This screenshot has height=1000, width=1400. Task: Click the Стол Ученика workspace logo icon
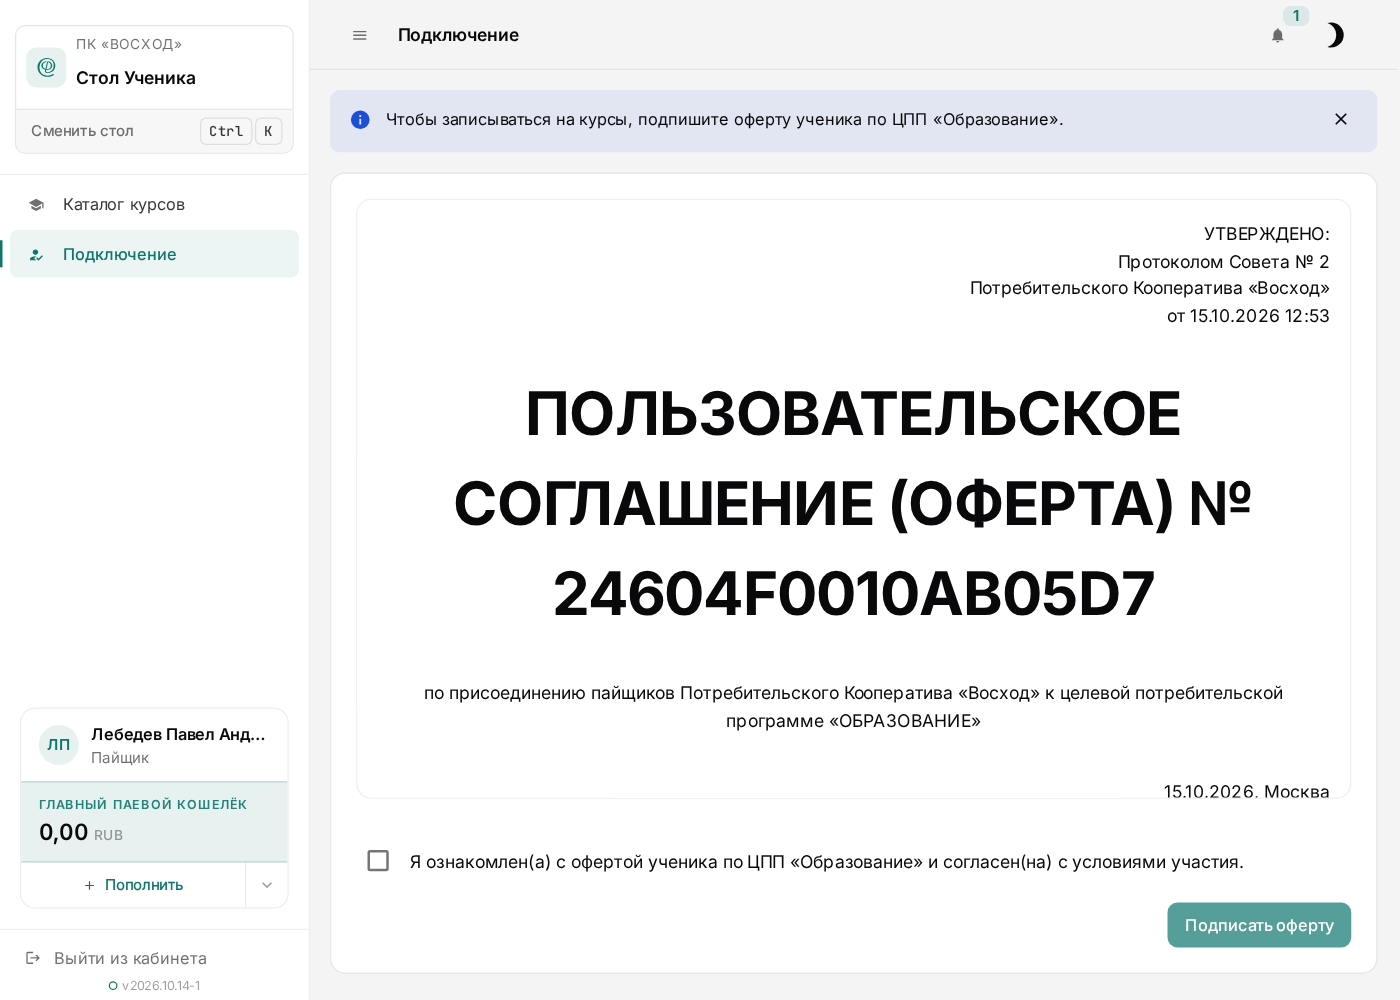46,67
